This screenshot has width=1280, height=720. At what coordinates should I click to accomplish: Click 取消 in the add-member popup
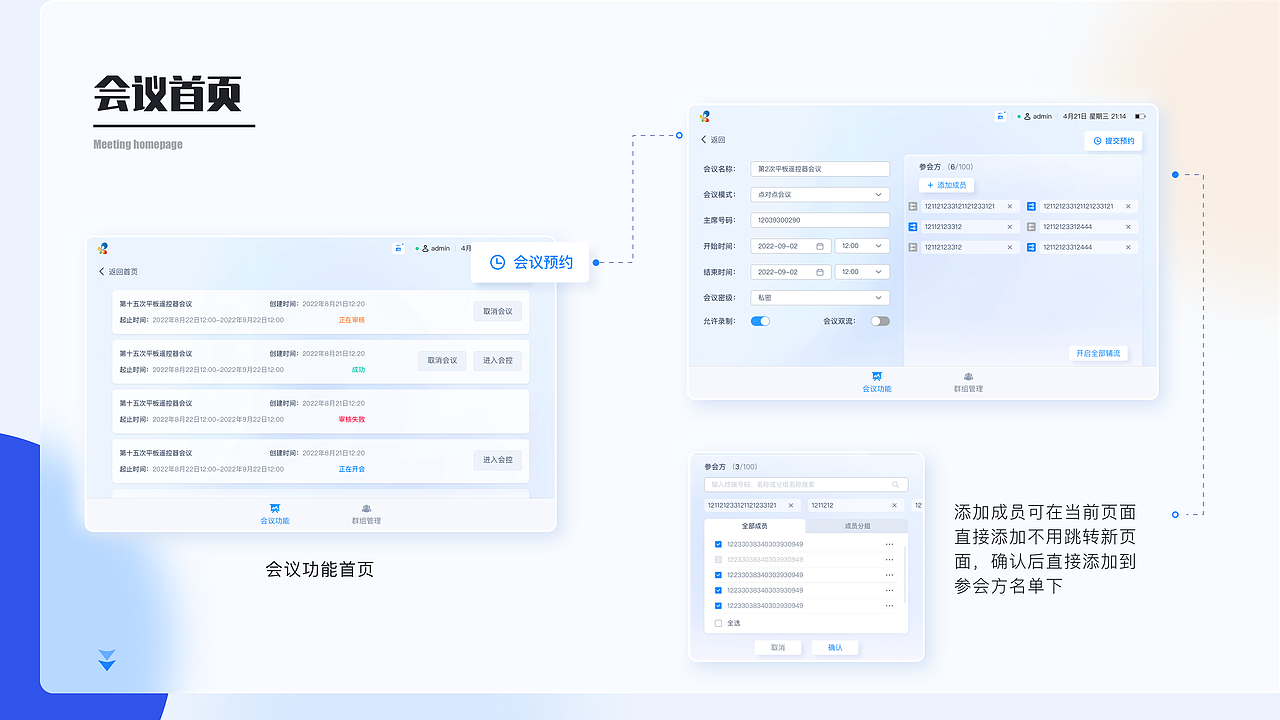(x=778, y=647)
